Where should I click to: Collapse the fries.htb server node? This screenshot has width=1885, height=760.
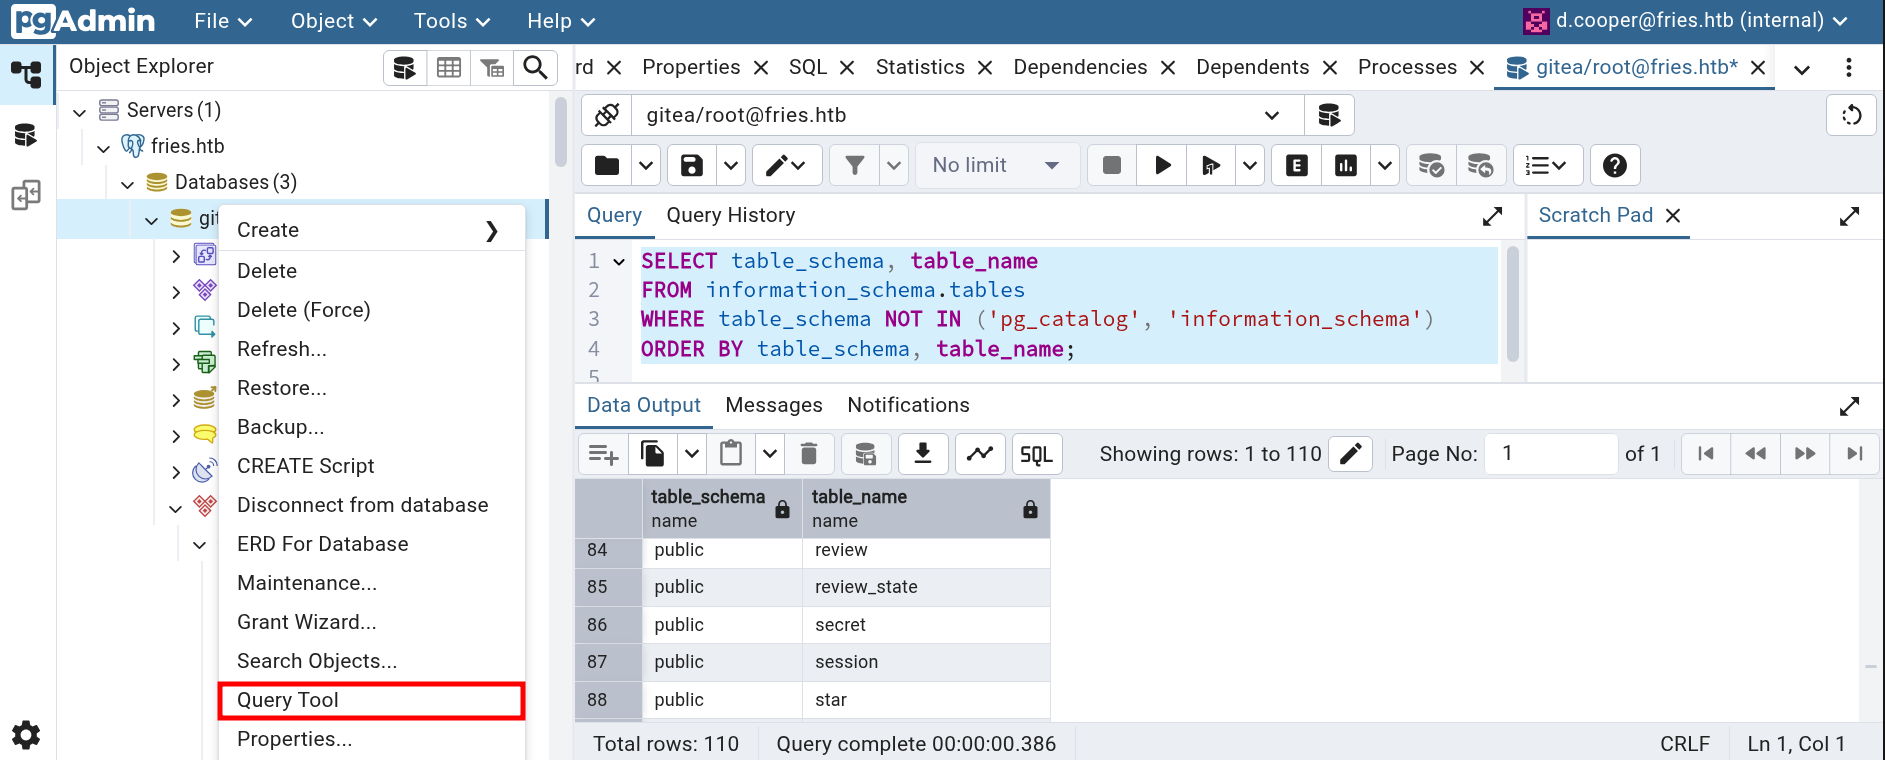pyautogui.click(x=104, y=148)
